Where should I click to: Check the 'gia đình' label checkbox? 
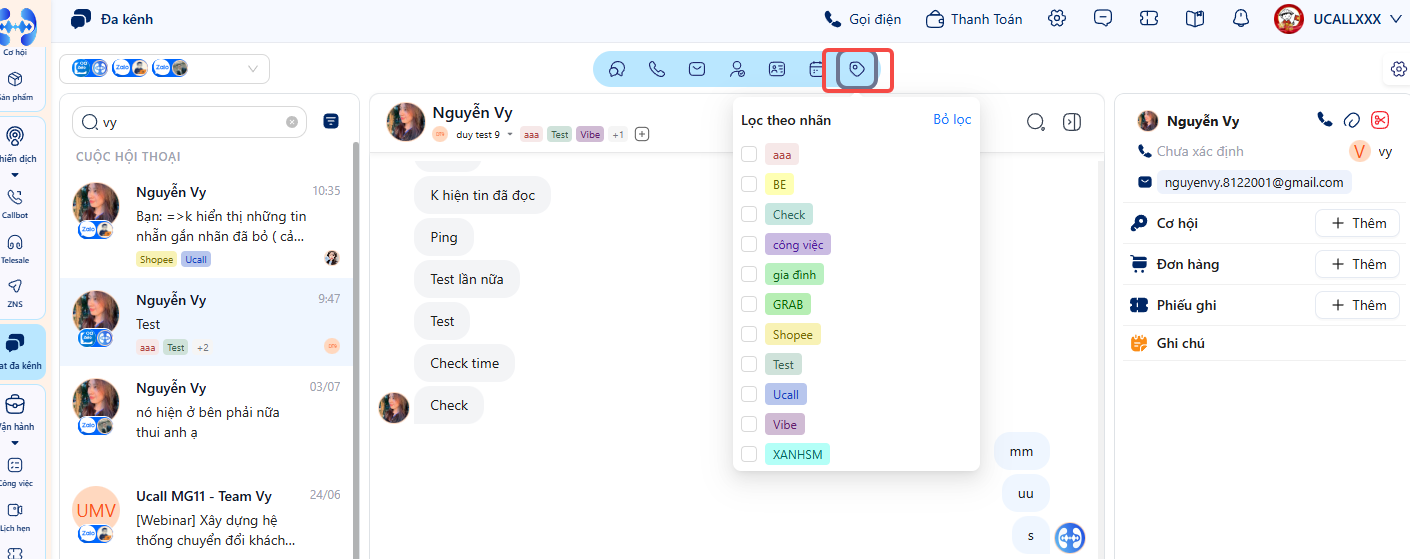click(748, 274)
